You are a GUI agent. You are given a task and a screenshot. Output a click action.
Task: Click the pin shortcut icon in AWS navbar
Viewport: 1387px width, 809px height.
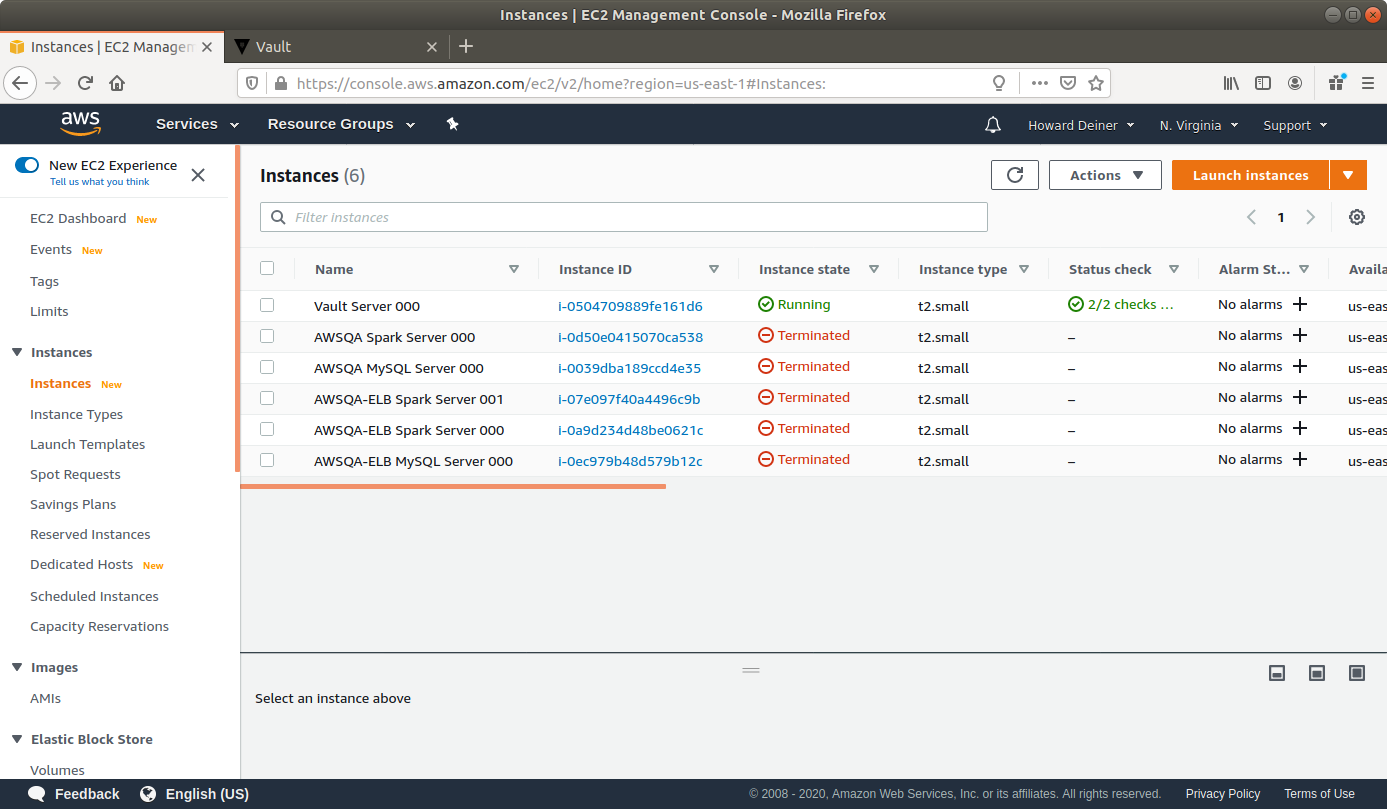coord(452,124)
